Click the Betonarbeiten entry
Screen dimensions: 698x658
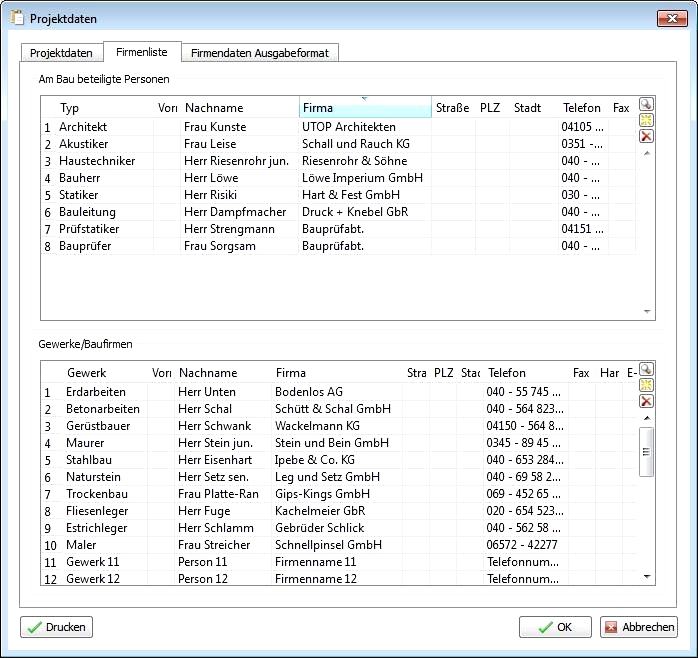coord(338,409)
